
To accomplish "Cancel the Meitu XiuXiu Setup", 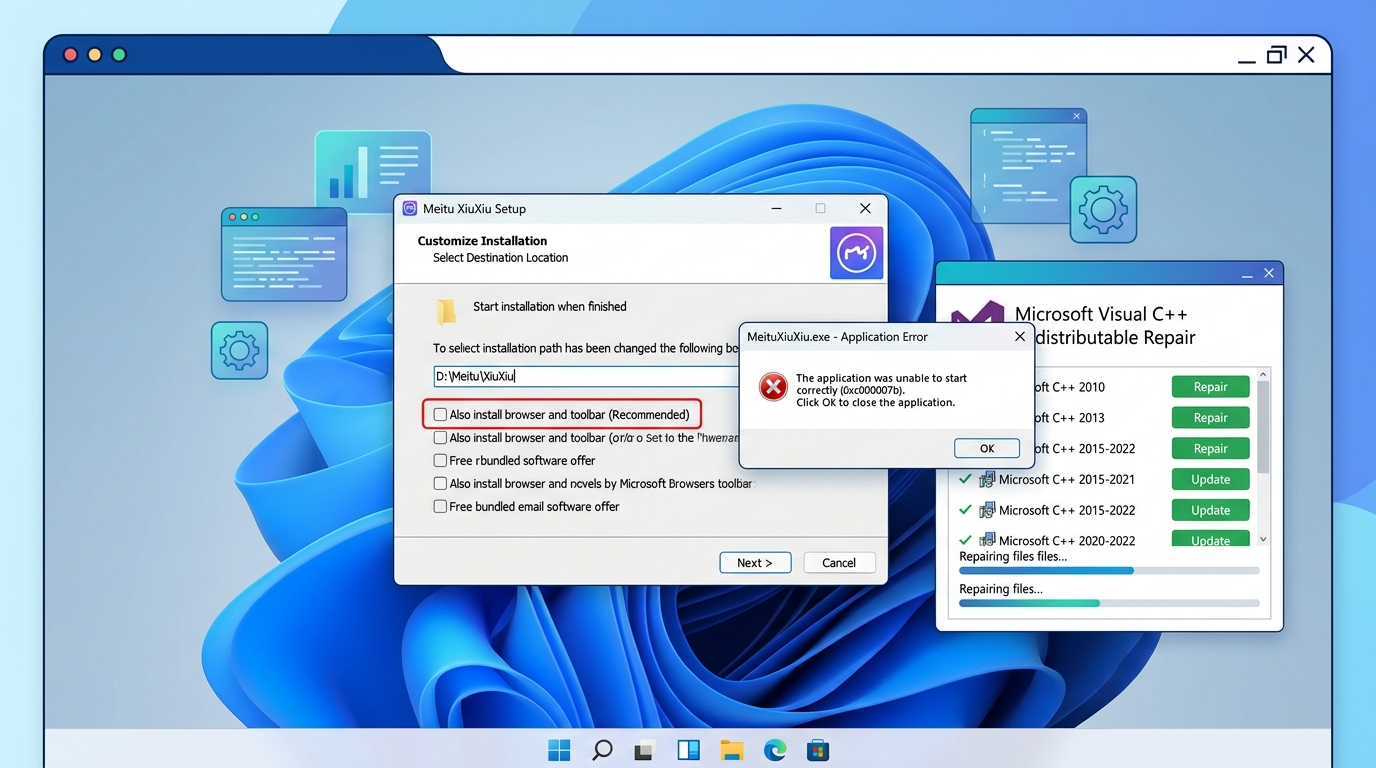I will pos(839,563).
